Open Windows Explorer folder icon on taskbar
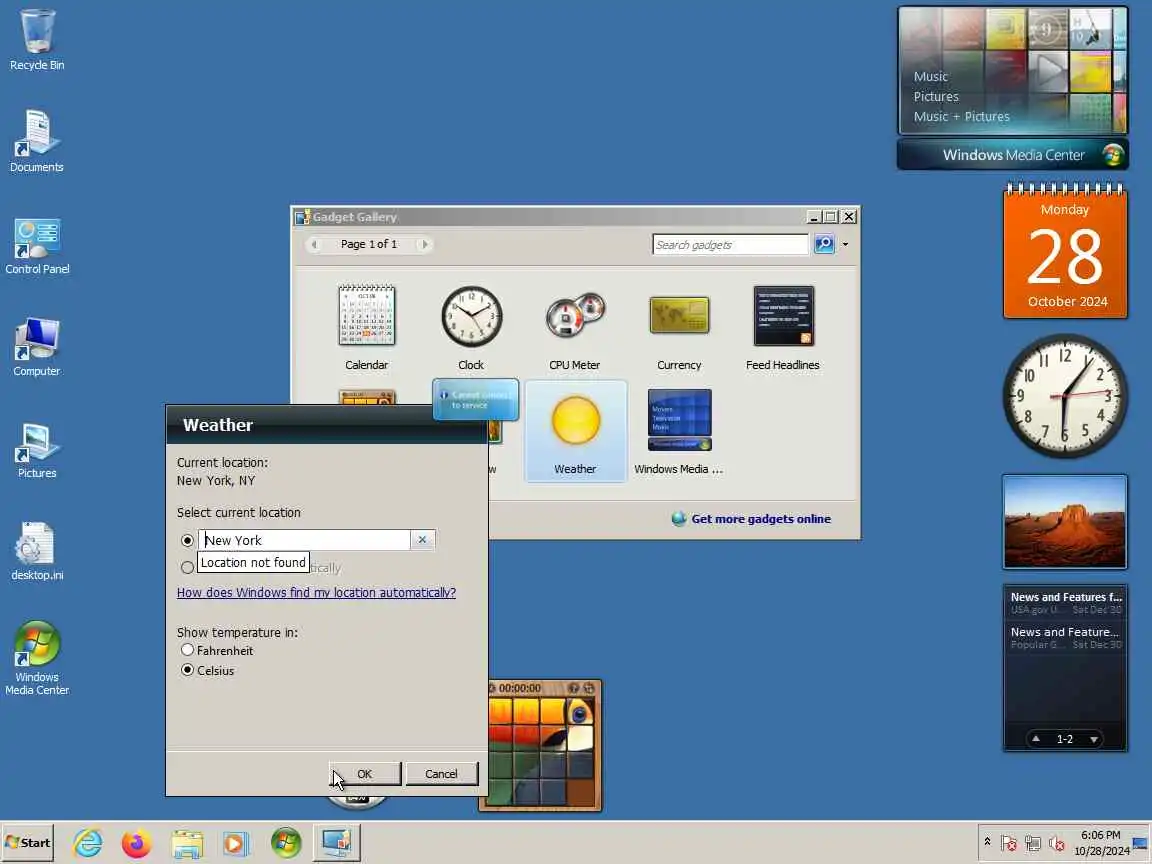The height and width of the screenshot is (864, 1152). point(187,843)
